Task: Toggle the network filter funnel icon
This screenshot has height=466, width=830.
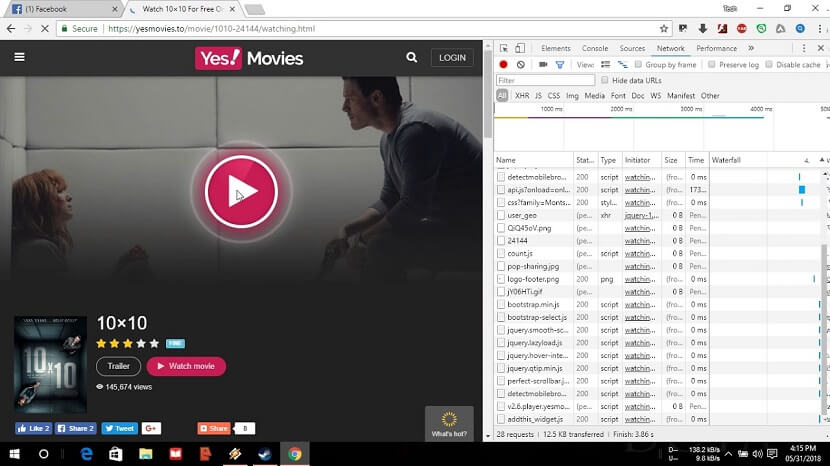Action: [x=560, y=65]
